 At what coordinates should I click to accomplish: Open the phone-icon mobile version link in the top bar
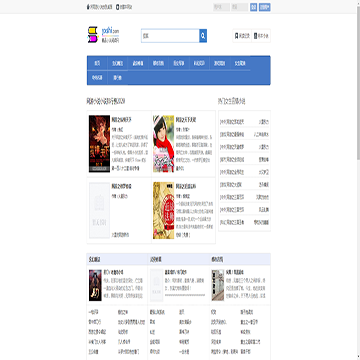(x=124, y=7)
